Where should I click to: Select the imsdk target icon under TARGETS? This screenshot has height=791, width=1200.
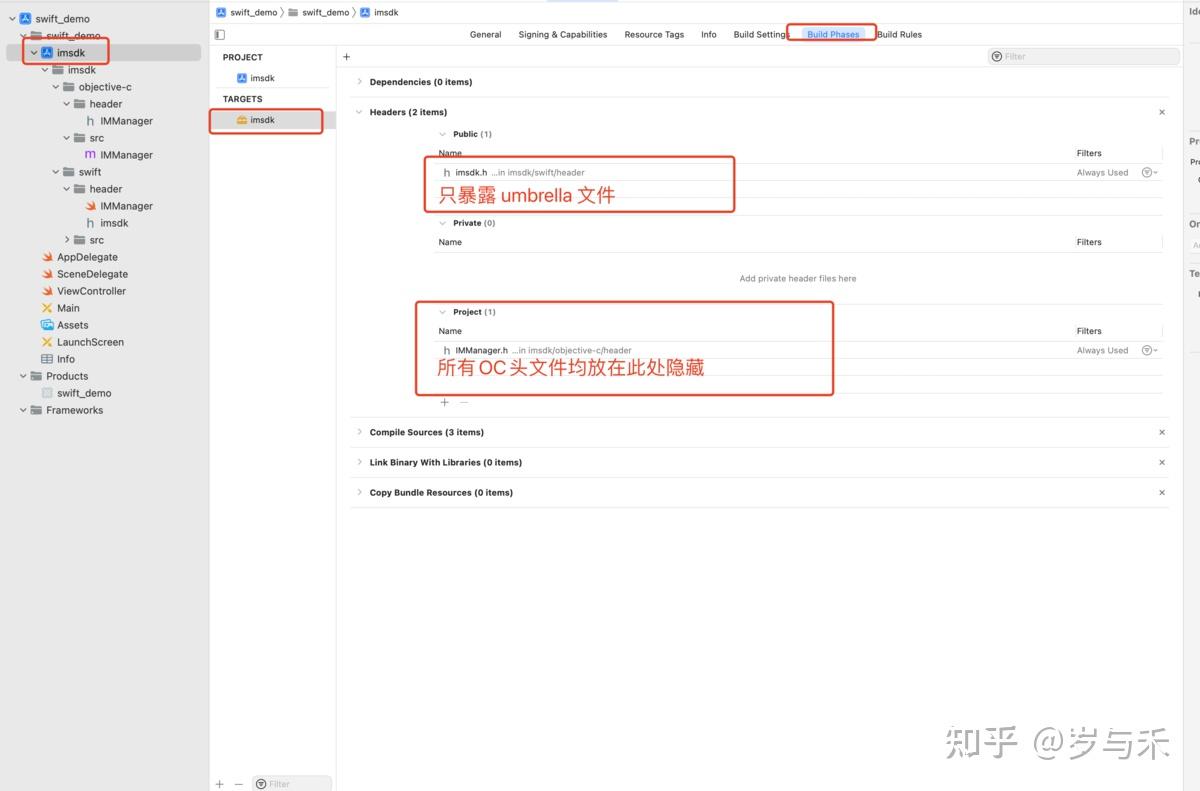241,120
